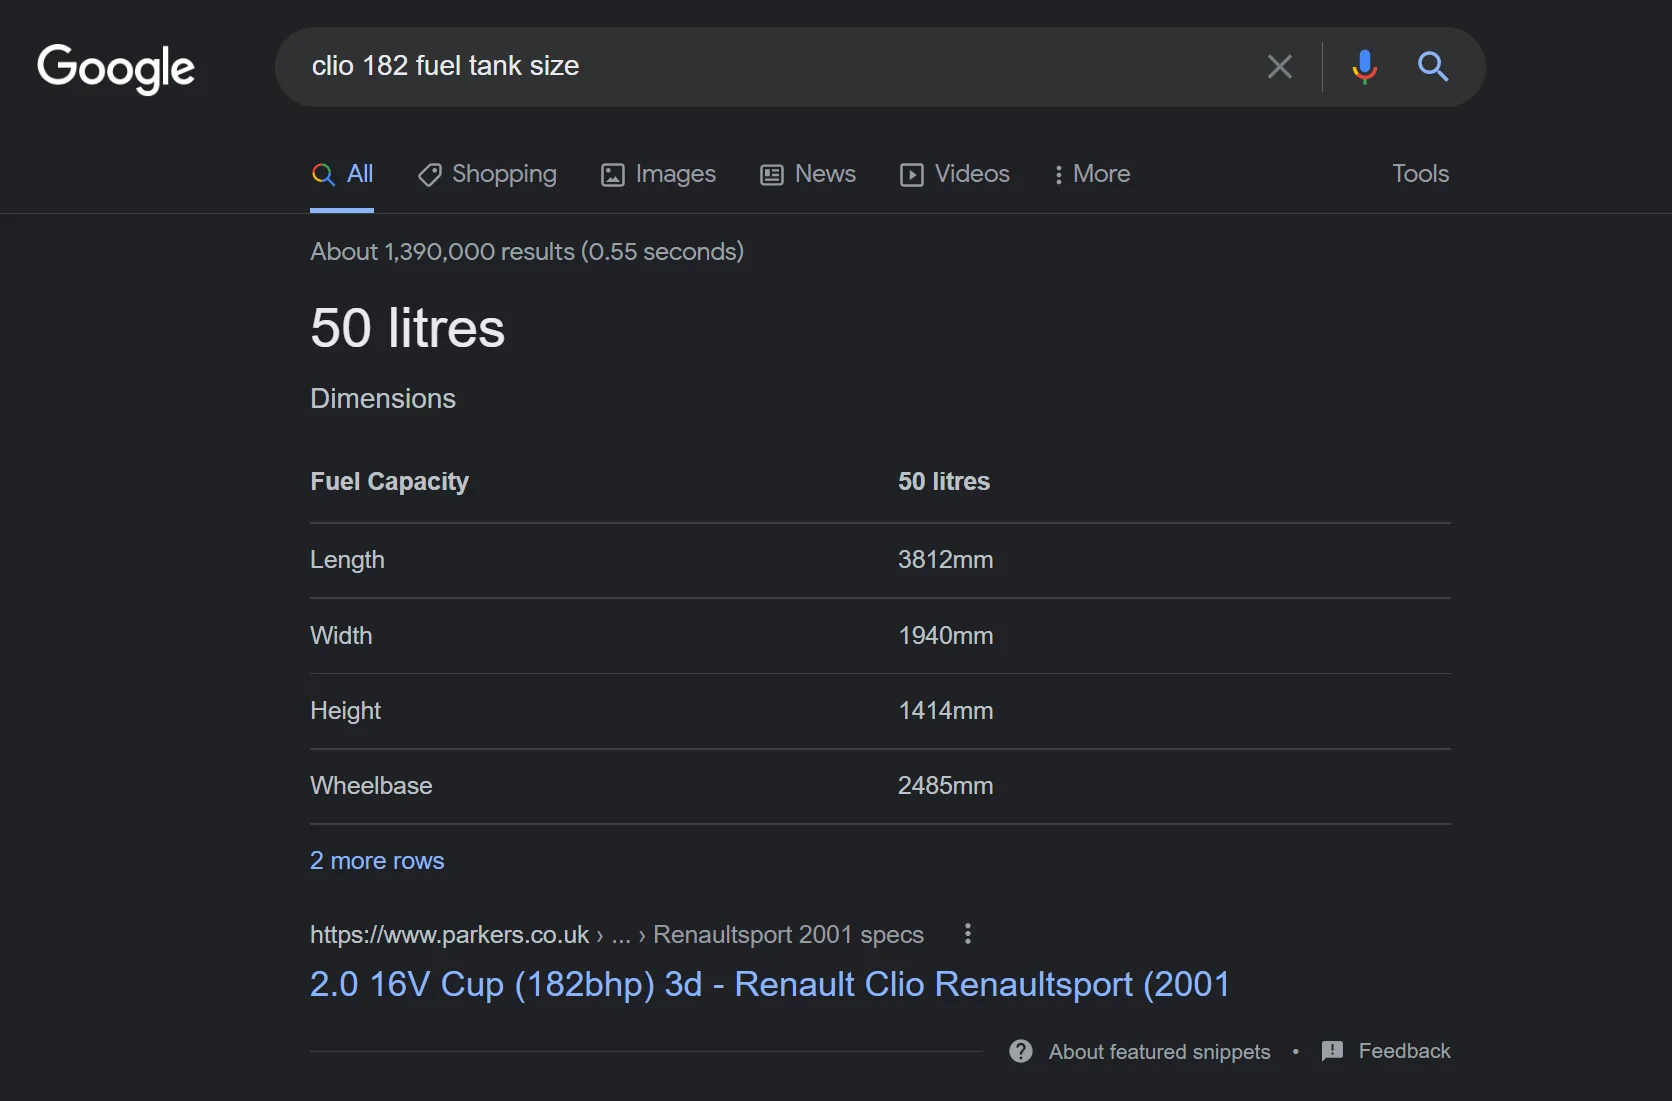Open the 2.0 16V Cup Renault Clio link
Viewport: 1672px width, 1101px height.
770,984
